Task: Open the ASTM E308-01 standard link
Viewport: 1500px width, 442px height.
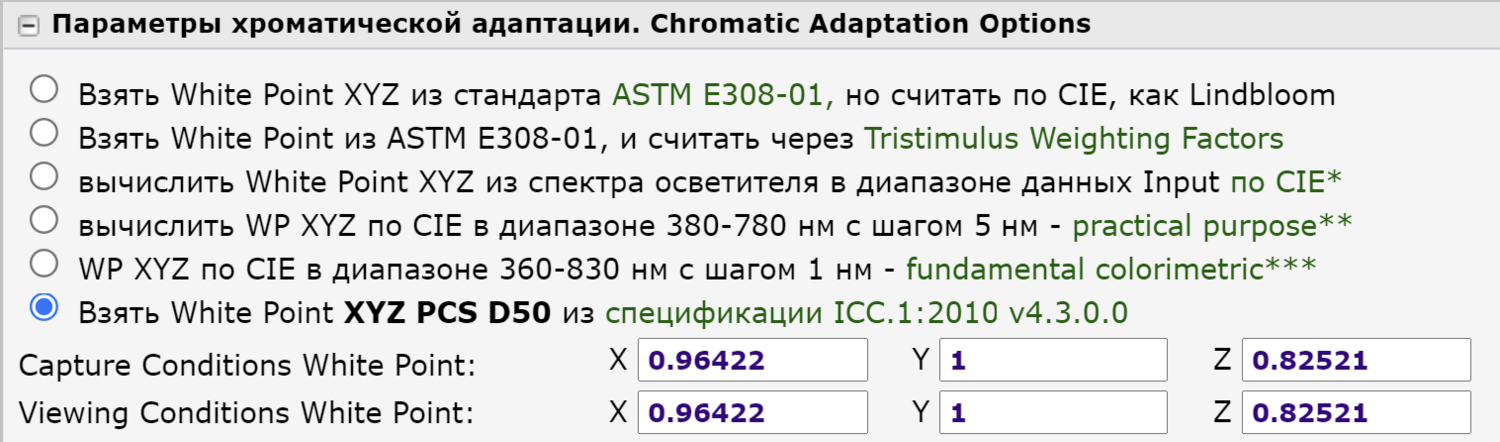Action: [722, 96]
